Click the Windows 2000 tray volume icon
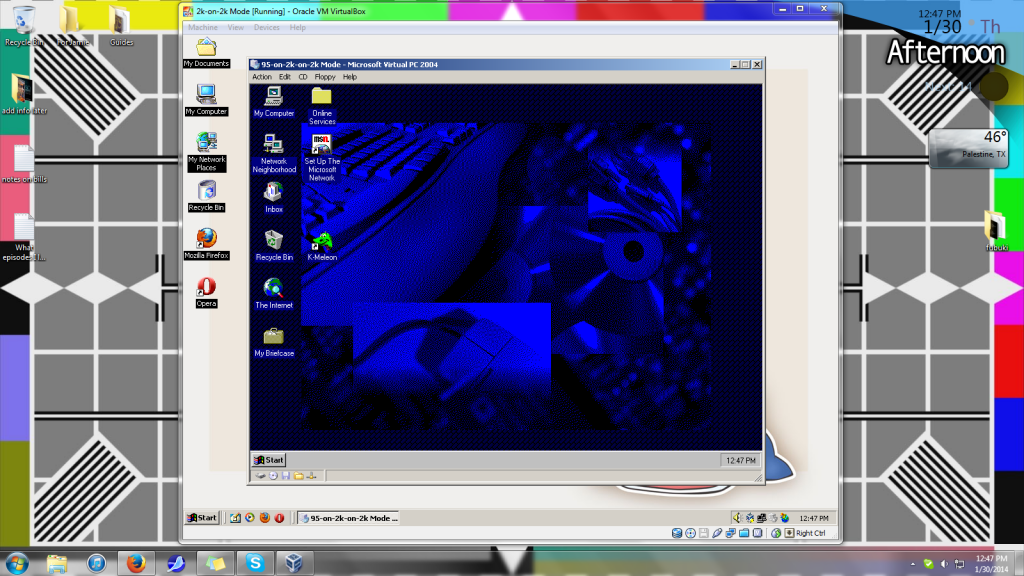Viewport: 1024px width, 576px height. [738, 518]
